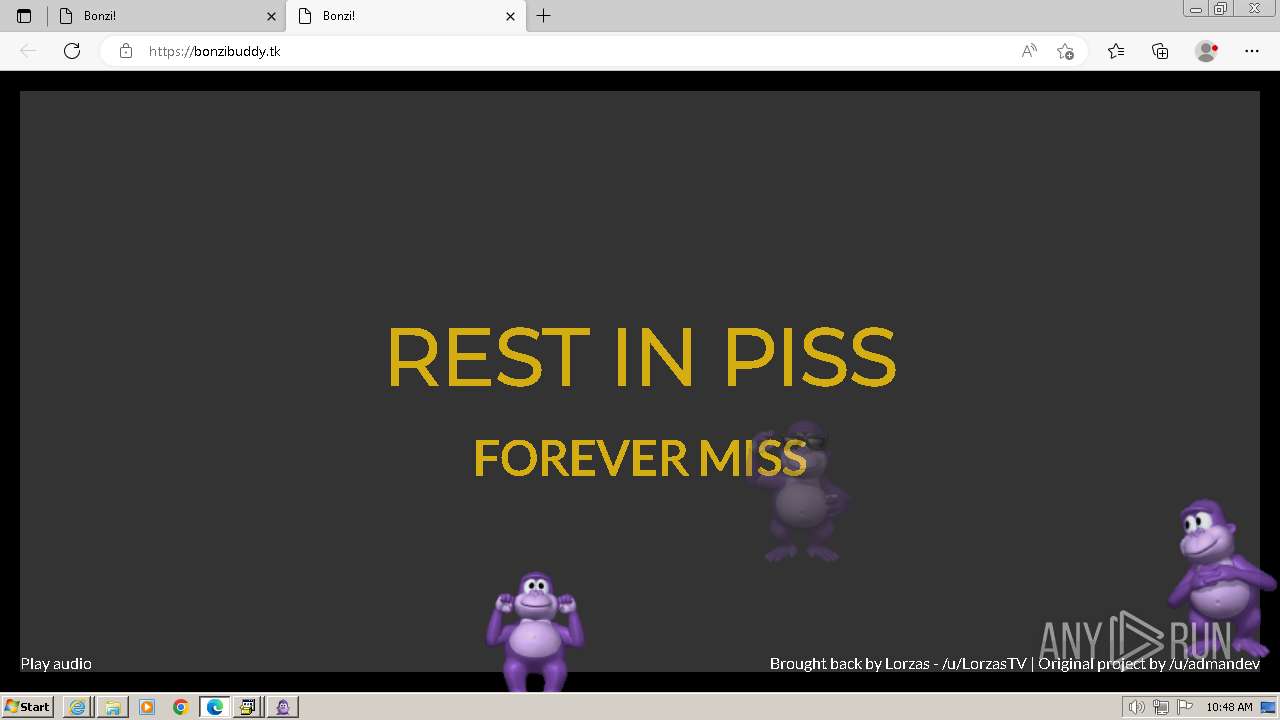Click the FOREVER MISS subheading
1280x720 pixels.
640,458
